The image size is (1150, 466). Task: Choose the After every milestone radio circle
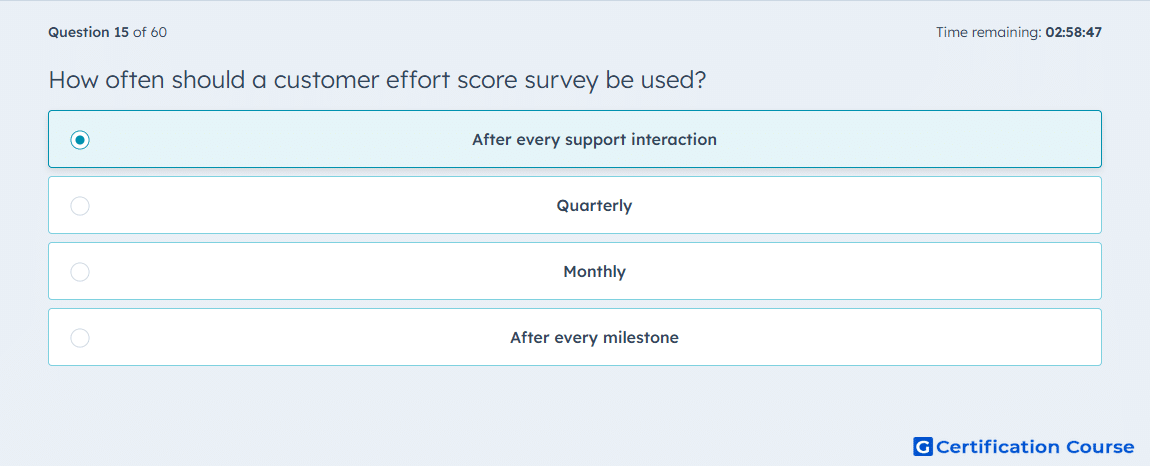80,338
